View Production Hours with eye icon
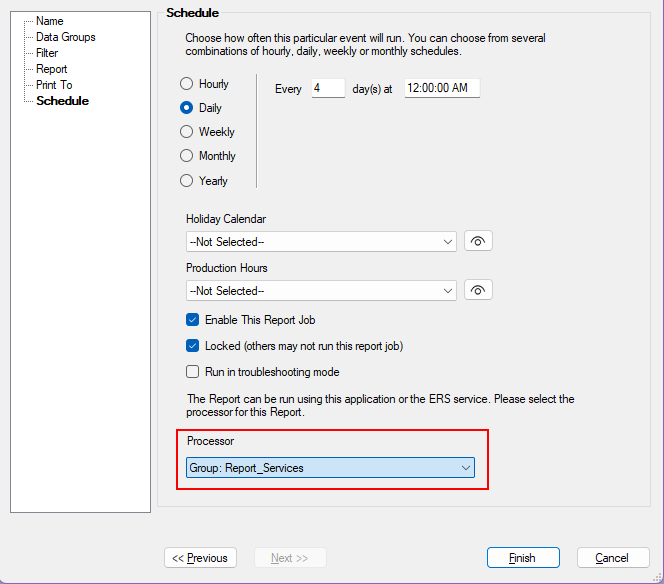The height and width of the screenshot is (584, 664). click(478, 291)
